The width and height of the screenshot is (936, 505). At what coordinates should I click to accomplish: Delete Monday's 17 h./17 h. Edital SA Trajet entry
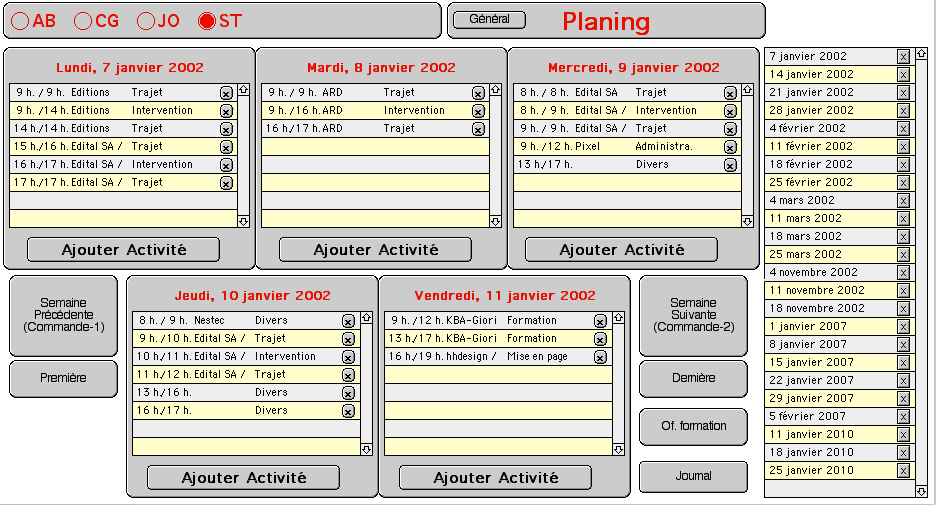226,183
